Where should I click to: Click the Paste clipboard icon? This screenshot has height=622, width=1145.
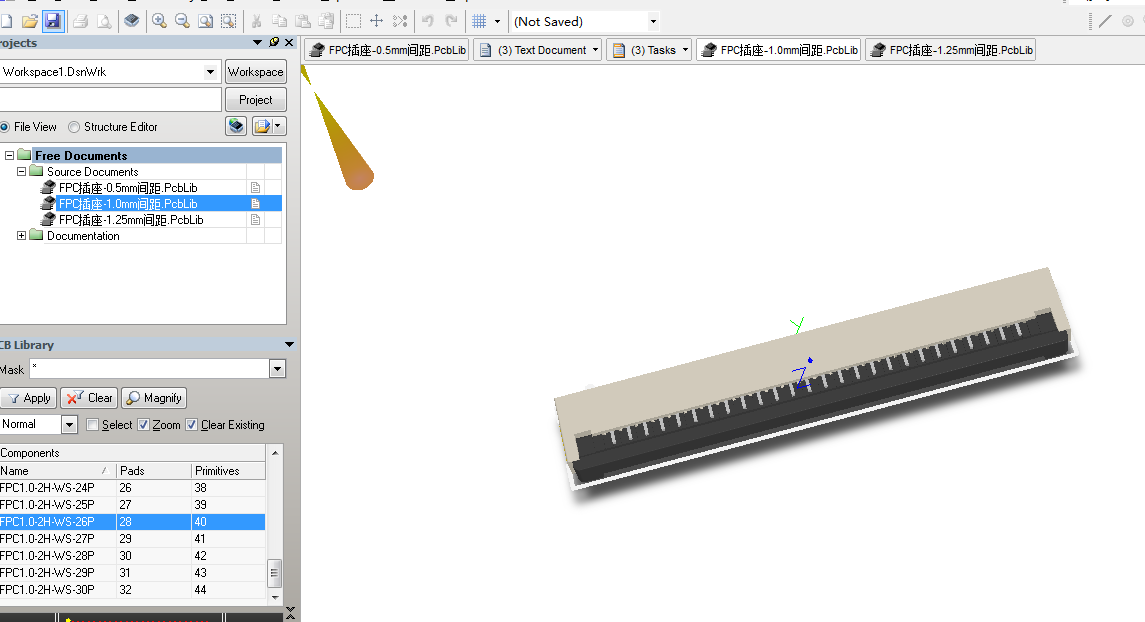point(302,21)
